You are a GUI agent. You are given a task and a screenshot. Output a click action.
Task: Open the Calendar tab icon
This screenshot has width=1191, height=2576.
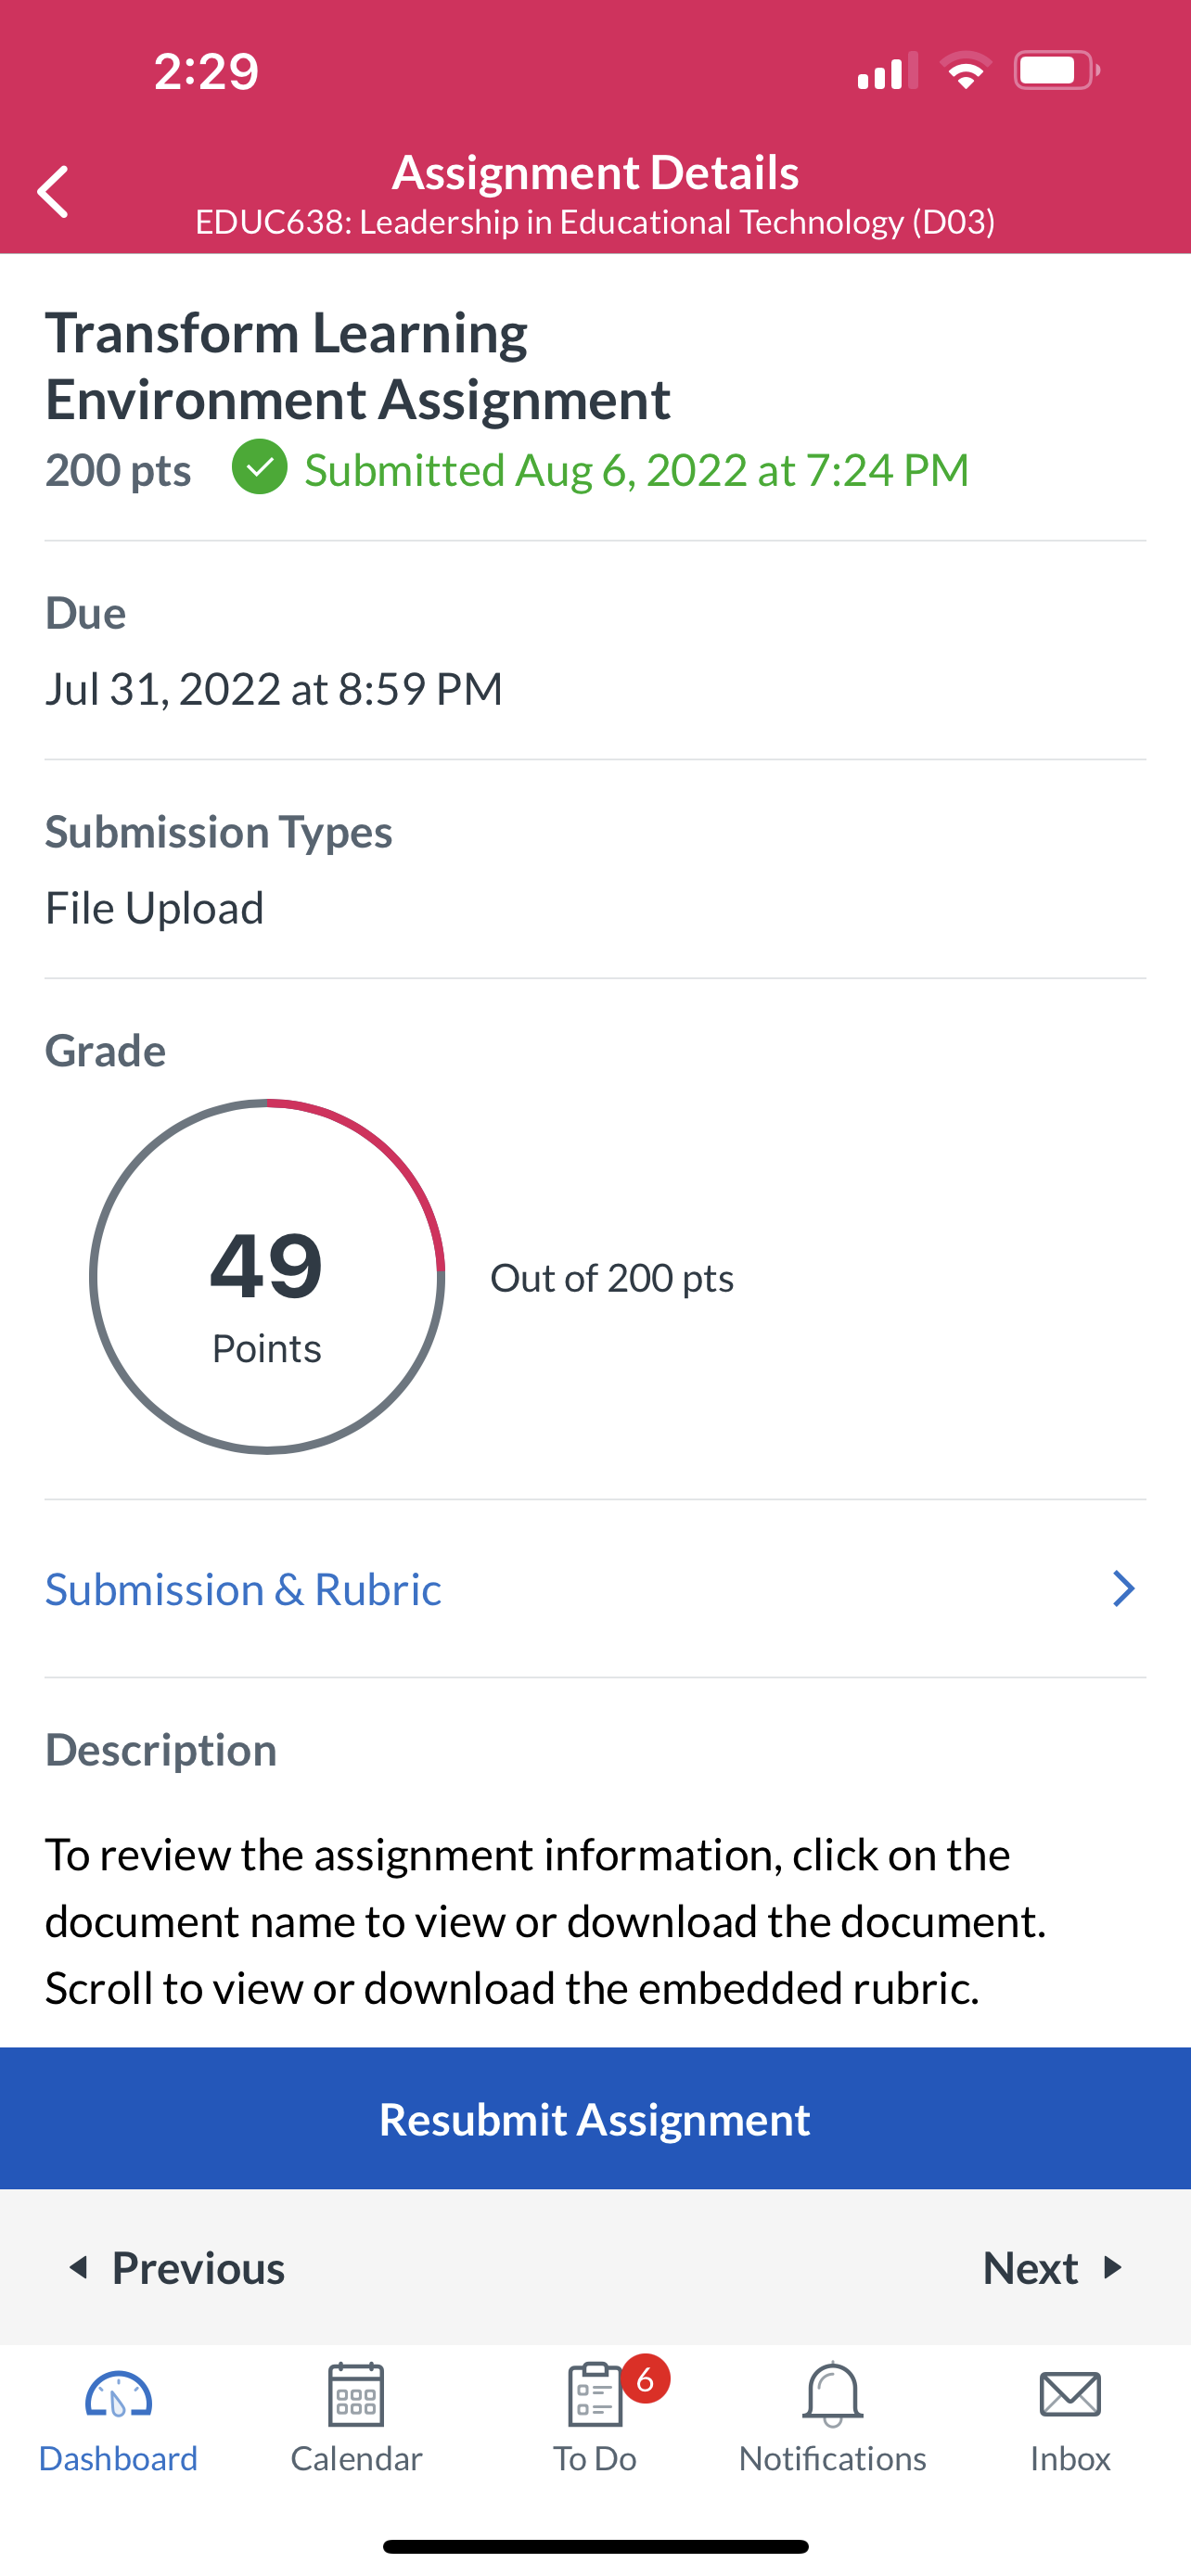(356, 2395)
